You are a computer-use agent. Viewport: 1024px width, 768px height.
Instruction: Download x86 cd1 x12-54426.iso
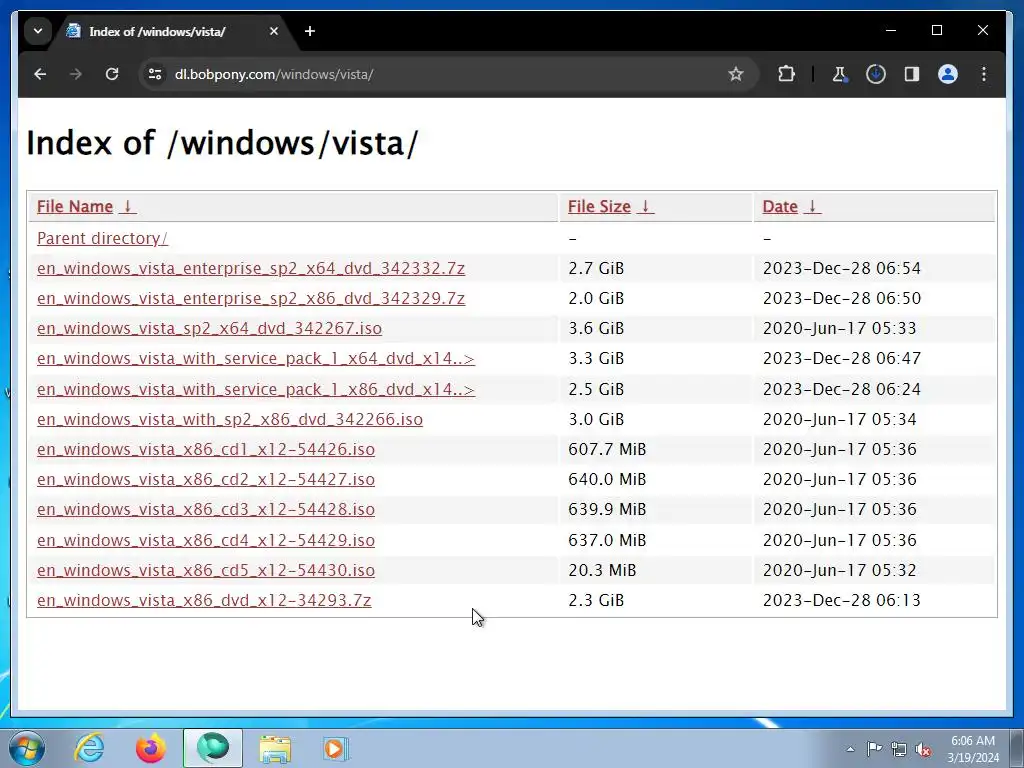206,449
